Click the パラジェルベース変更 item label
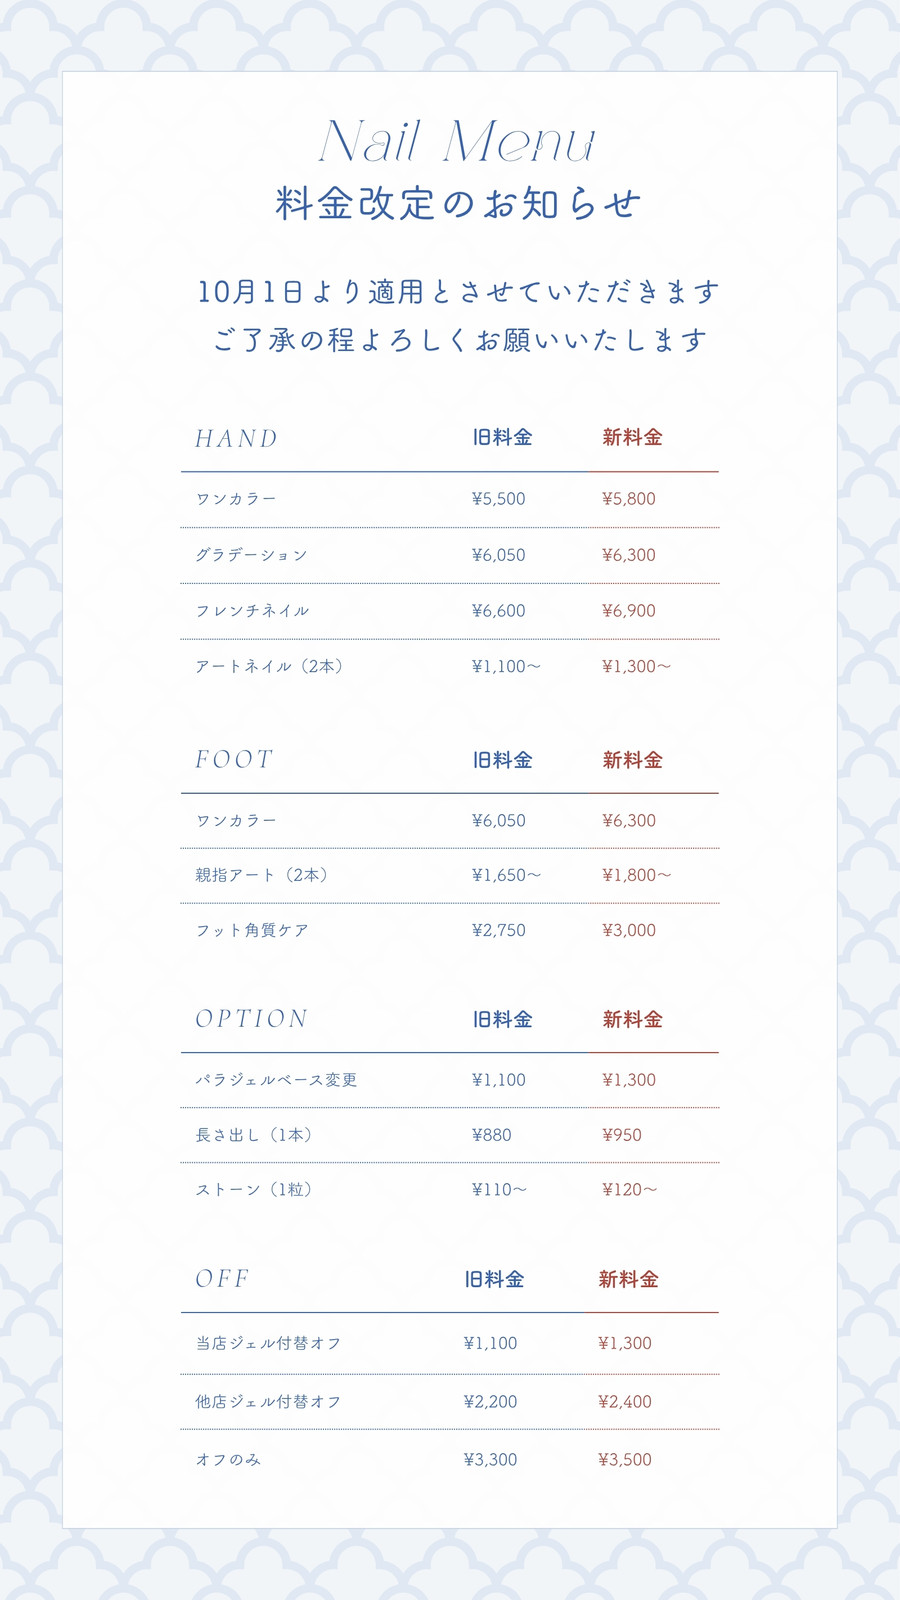The height and width of the screenshot is (1600, 900). pos(276,1080)
